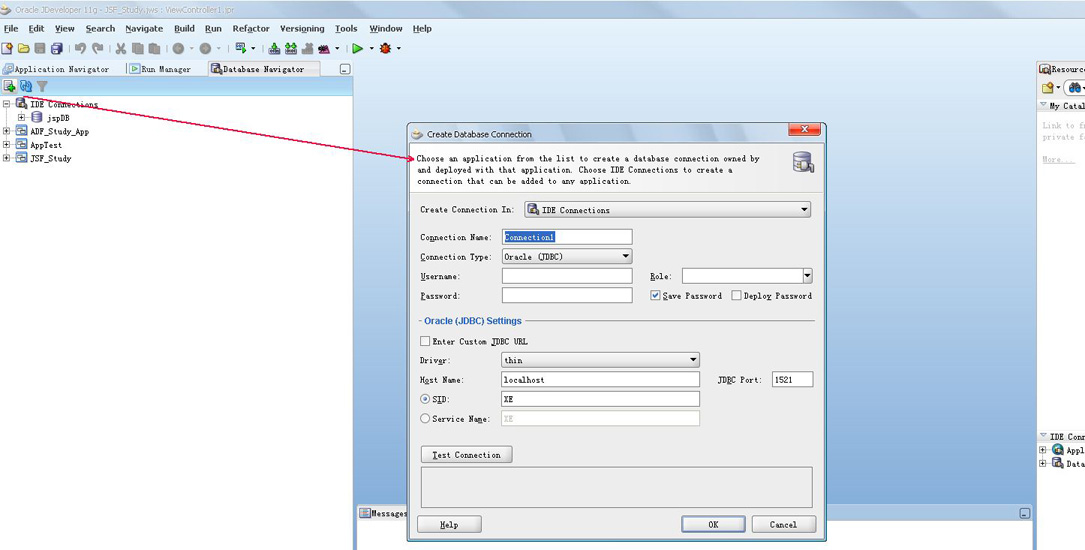
Task: Open the Versioning menu
Action: coord(302,28)
